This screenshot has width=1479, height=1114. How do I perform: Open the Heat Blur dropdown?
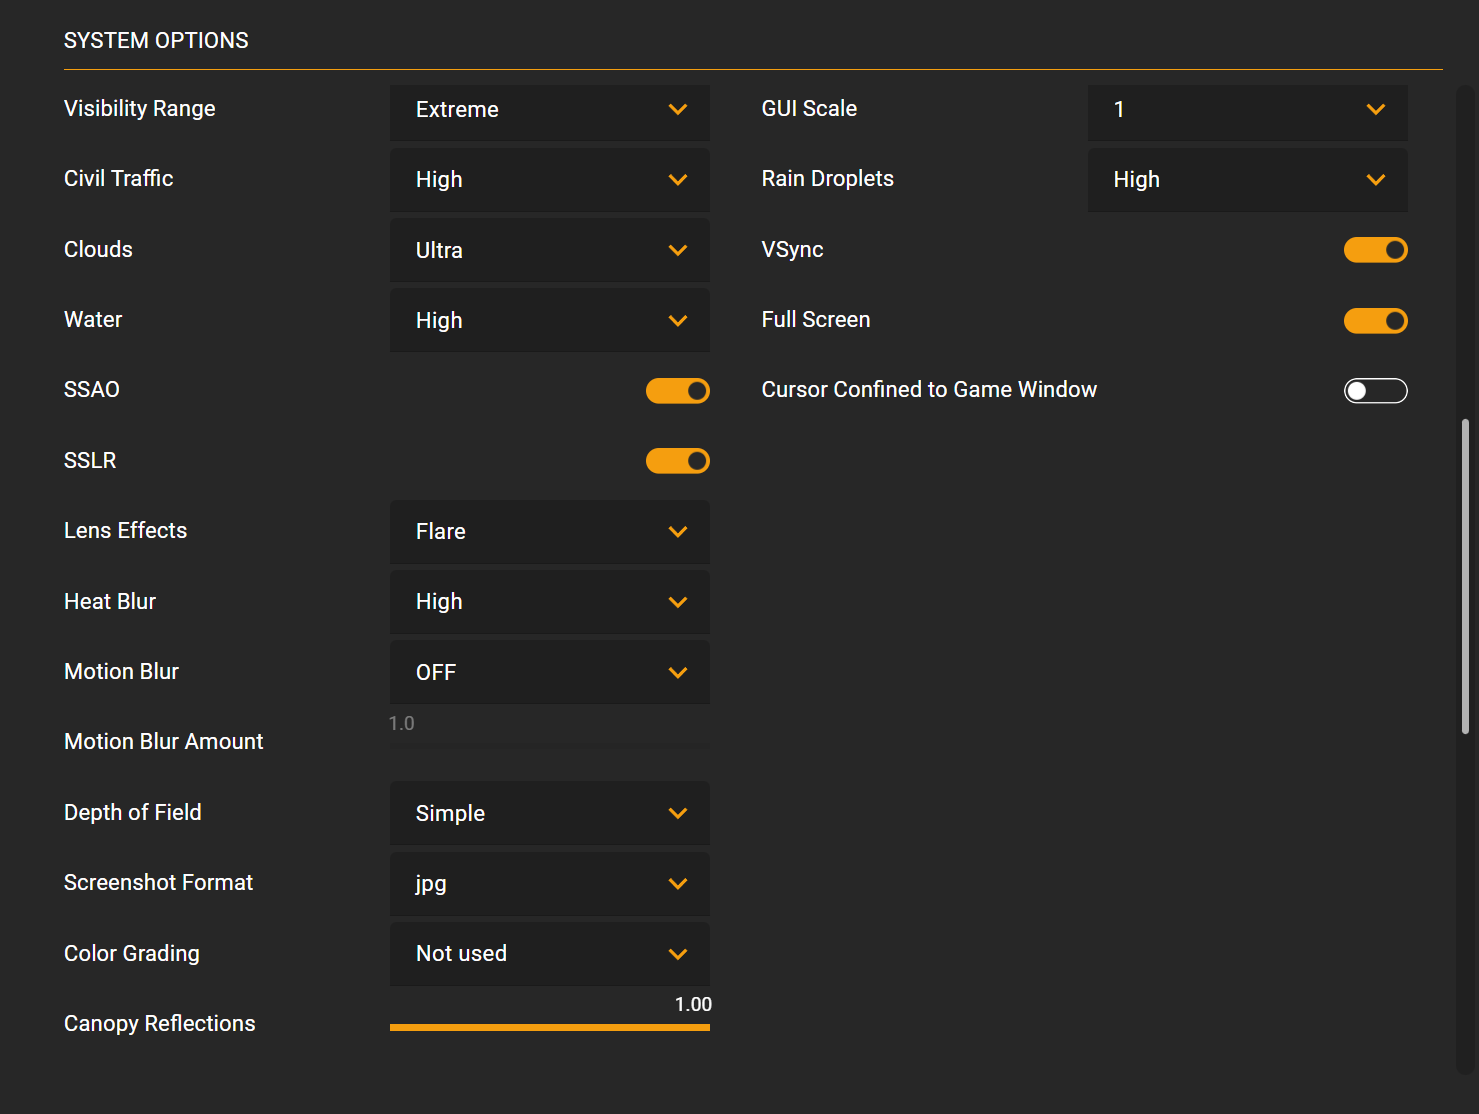550,602
